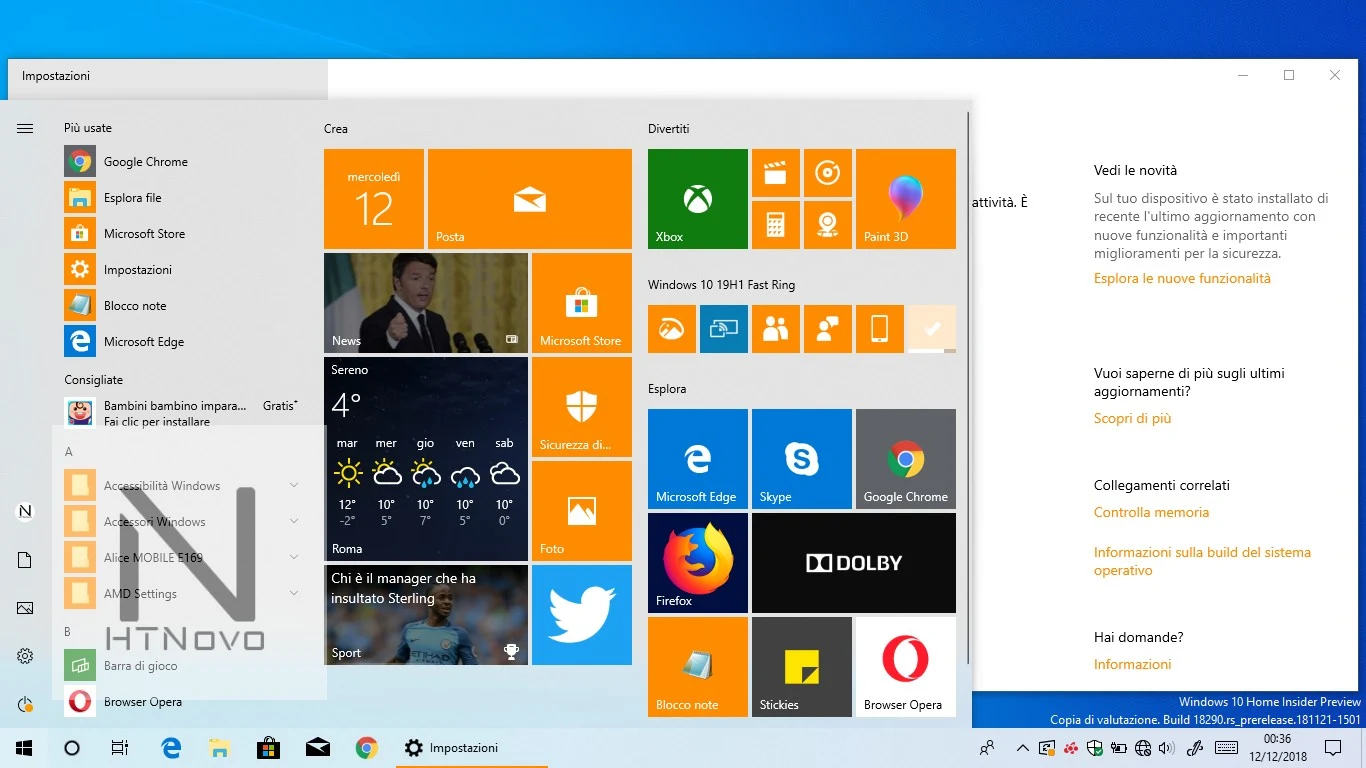
Task: Launch Google Chrome from Più usate list
Action: [x=182, y=162]
